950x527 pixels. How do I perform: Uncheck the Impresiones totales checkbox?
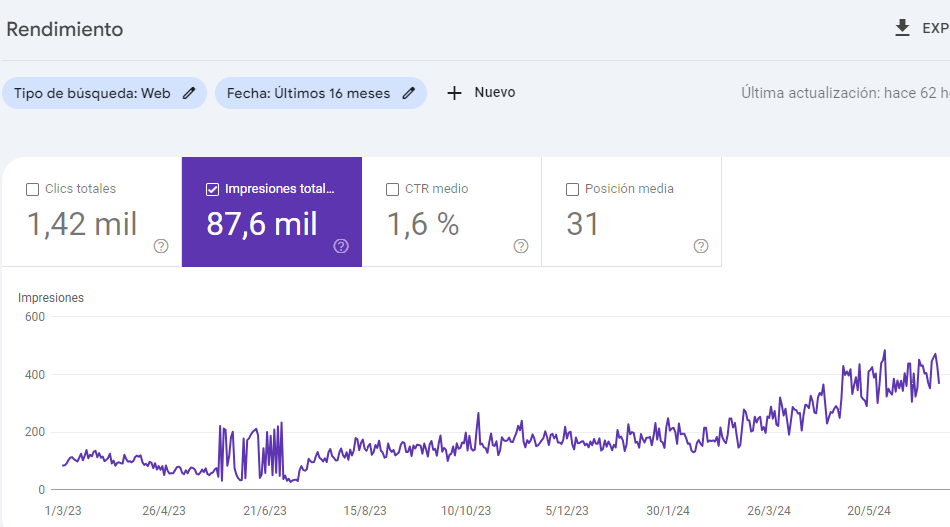(212, 189)
